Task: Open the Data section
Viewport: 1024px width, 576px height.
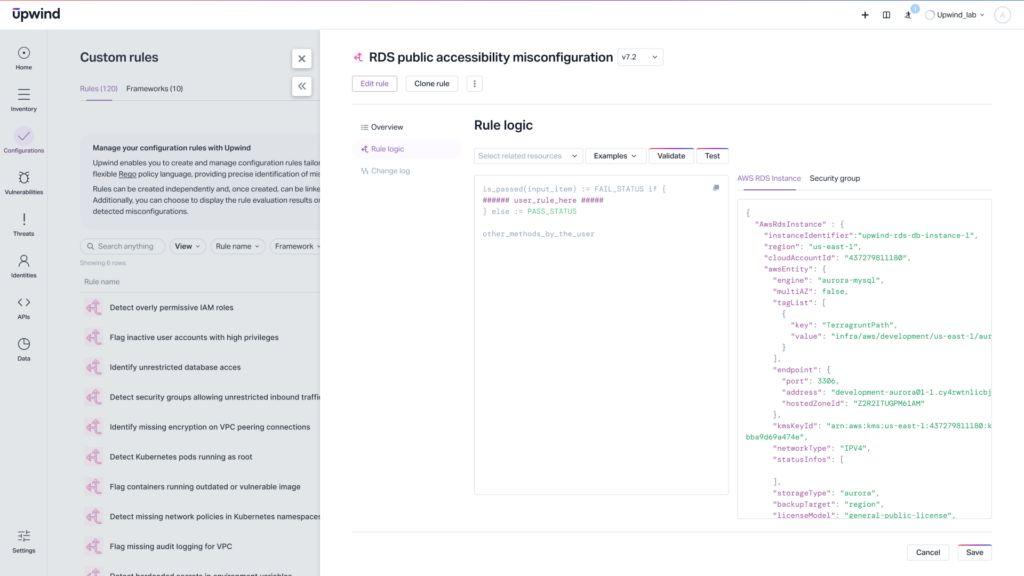Action: (x=24, y=349)
